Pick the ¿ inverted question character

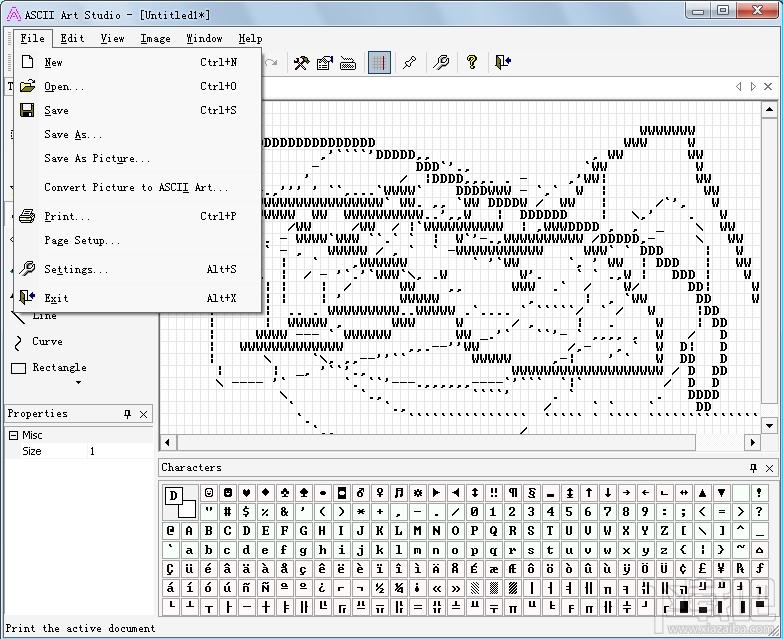point(322,588)
